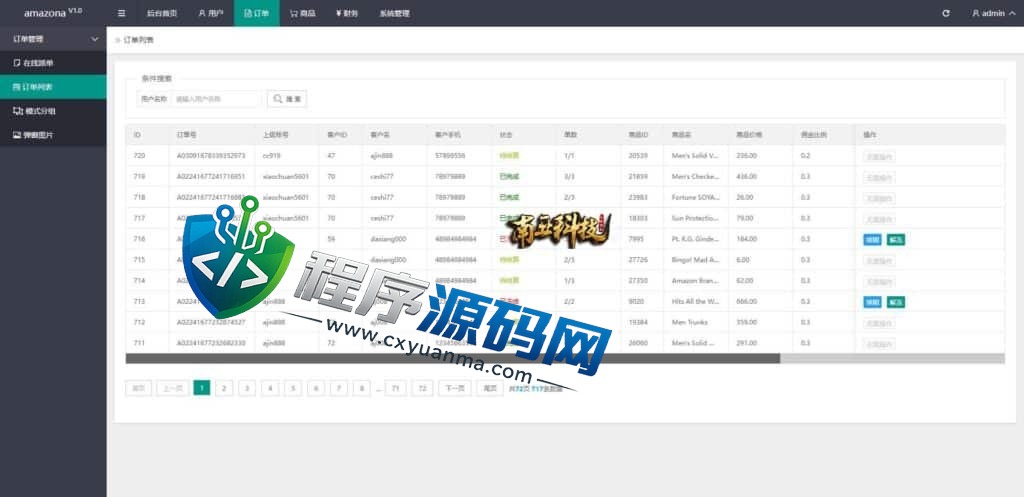Click product name Fortune SOYA...
The height and width of the screenshot is (497, 1024).
[x=696, y=197]
